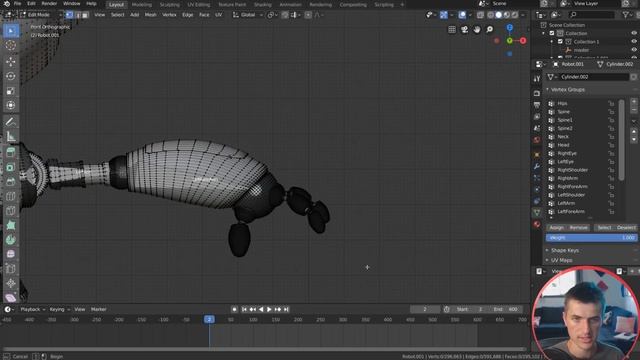Hide master armature with eye icon

634,50
